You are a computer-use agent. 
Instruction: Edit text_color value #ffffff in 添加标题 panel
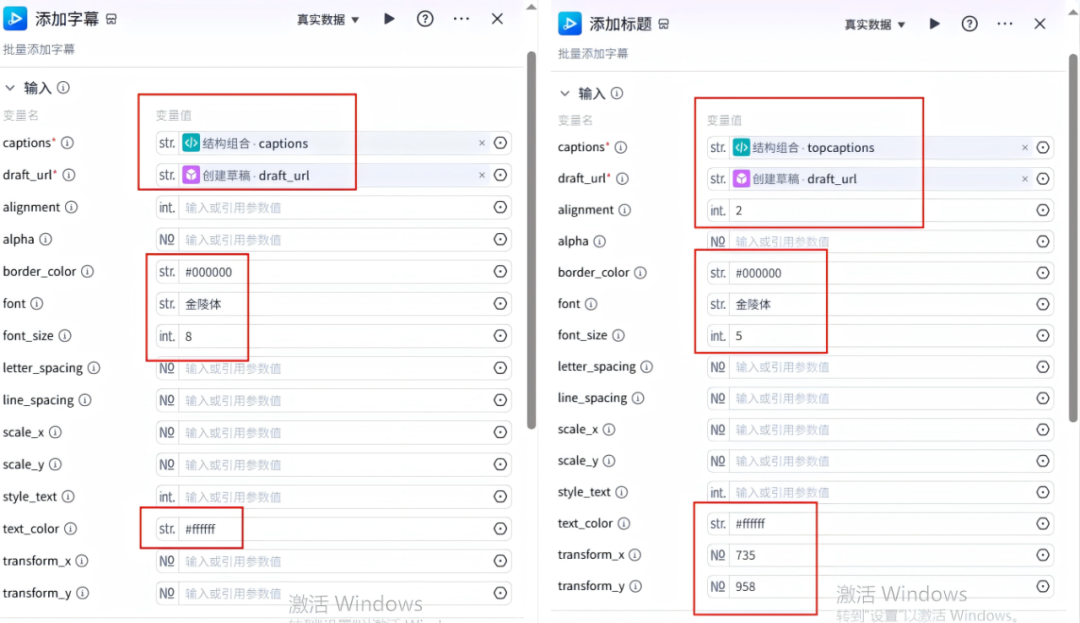click(880, 524)
